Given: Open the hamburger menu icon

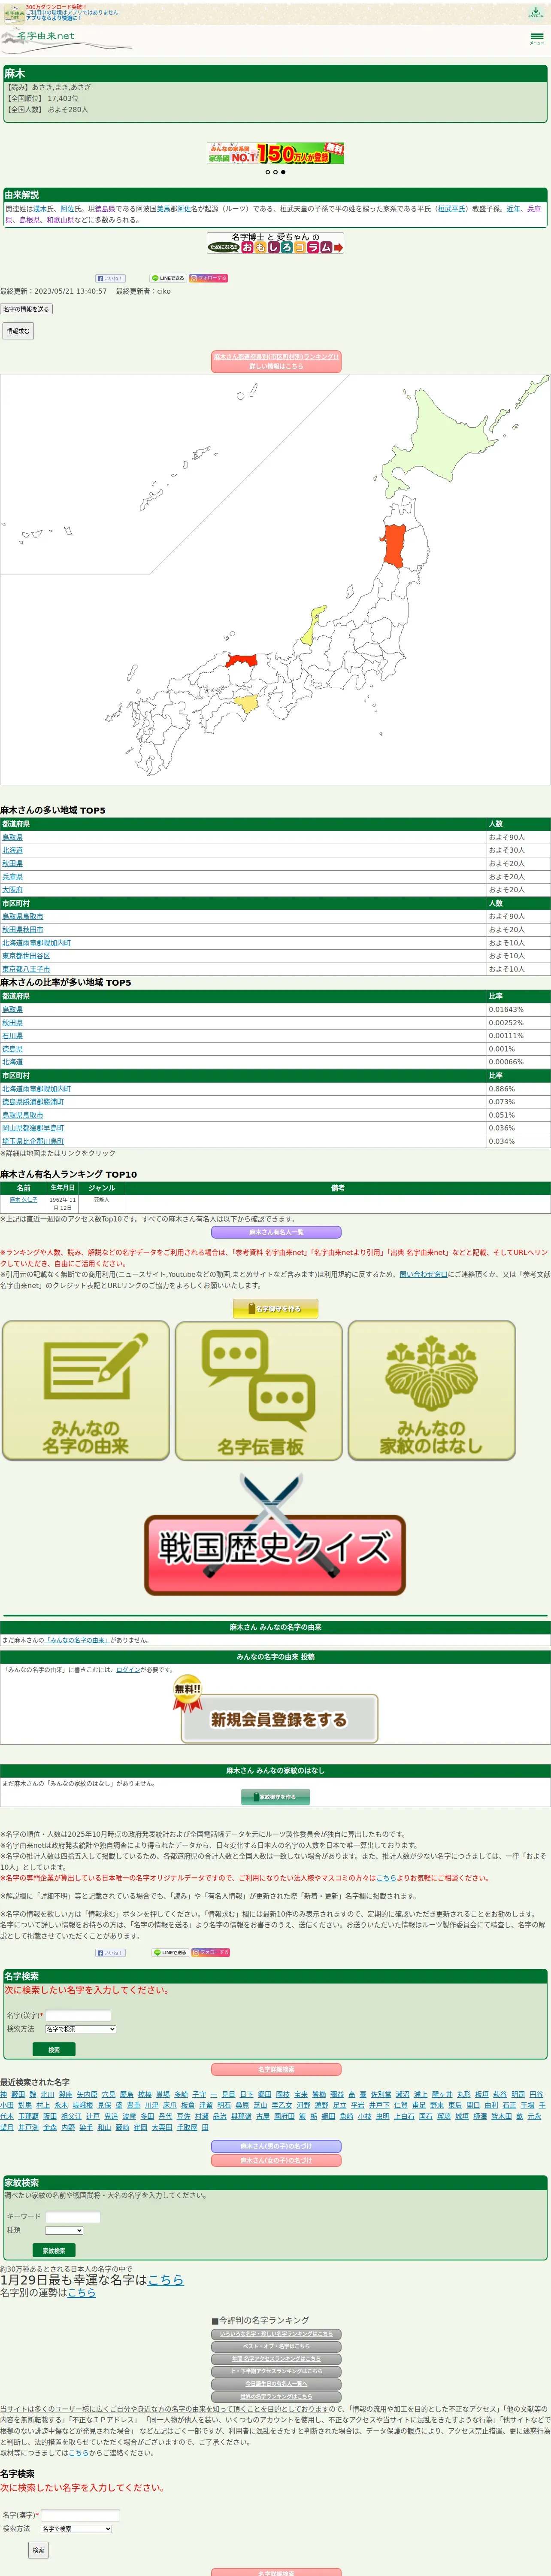Looking at the screenshot, I should (x=537, y=38).
